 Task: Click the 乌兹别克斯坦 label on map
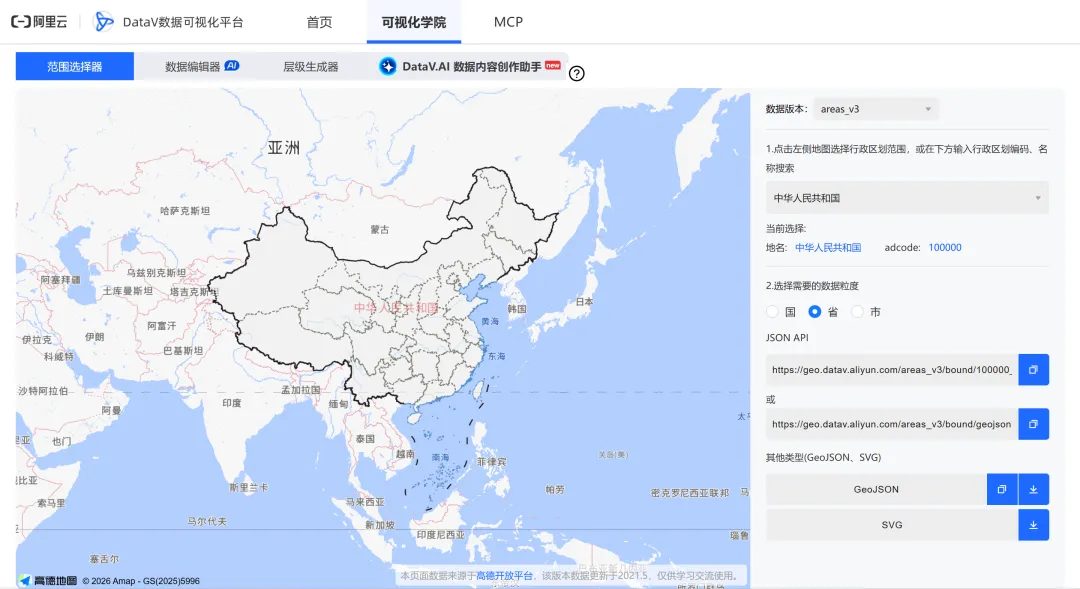click(x=156, y=273)
